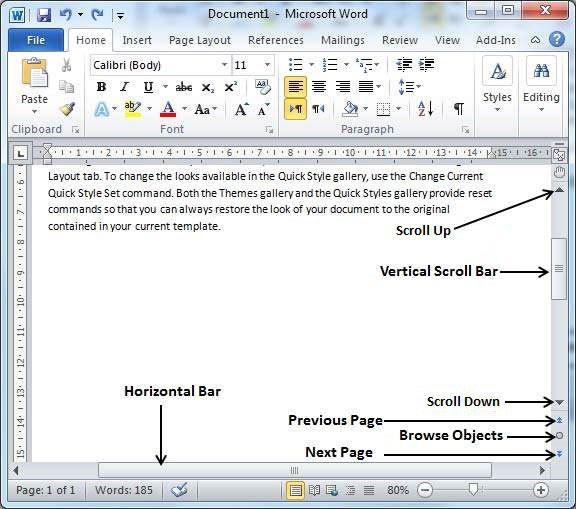Toggle Align Text Left
The height and width of the screenshot is (509, 576).
click(295, 87)
